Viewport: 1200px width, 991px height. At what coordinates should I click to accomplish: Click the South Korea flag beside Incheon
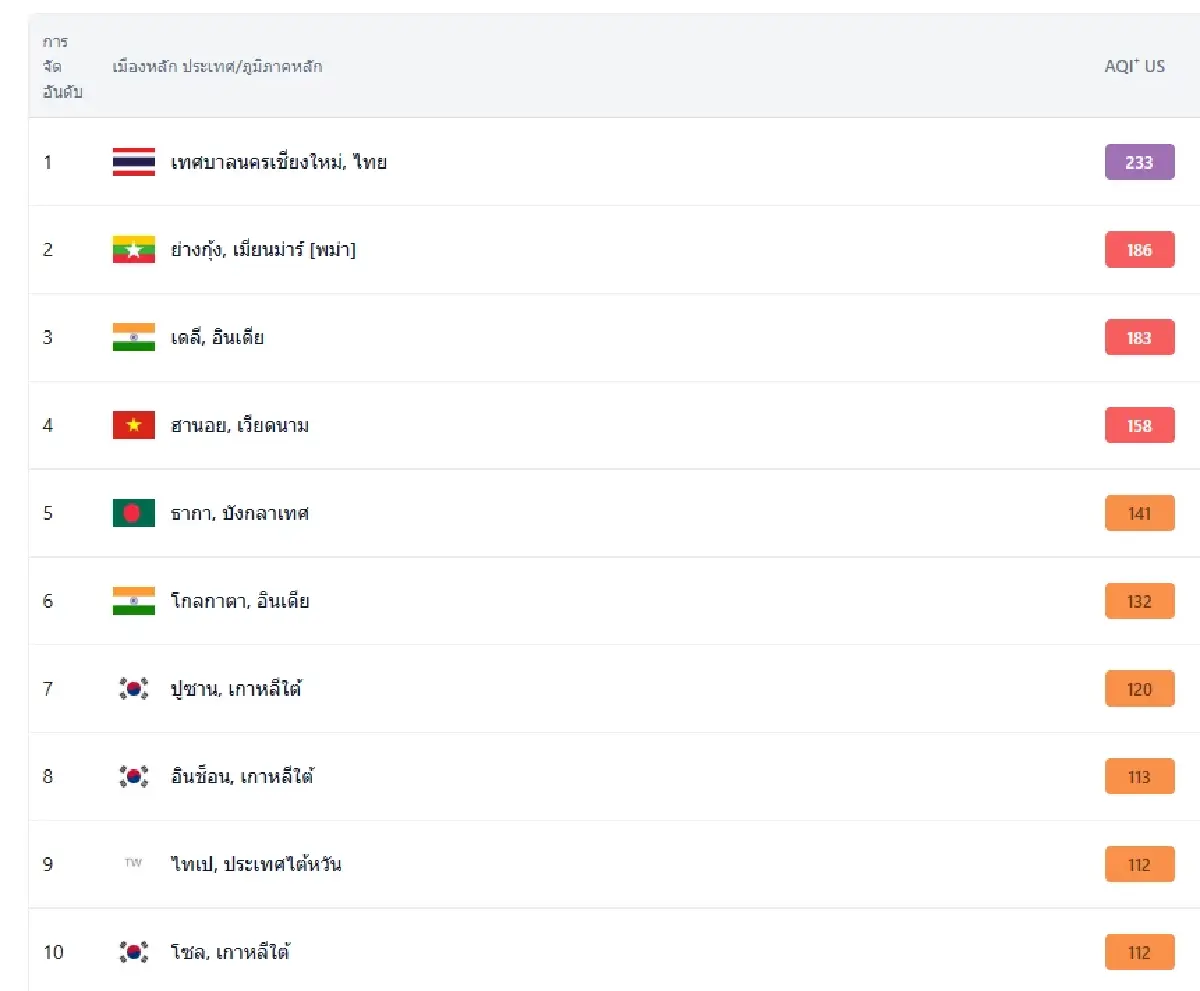tap(133, 777)
